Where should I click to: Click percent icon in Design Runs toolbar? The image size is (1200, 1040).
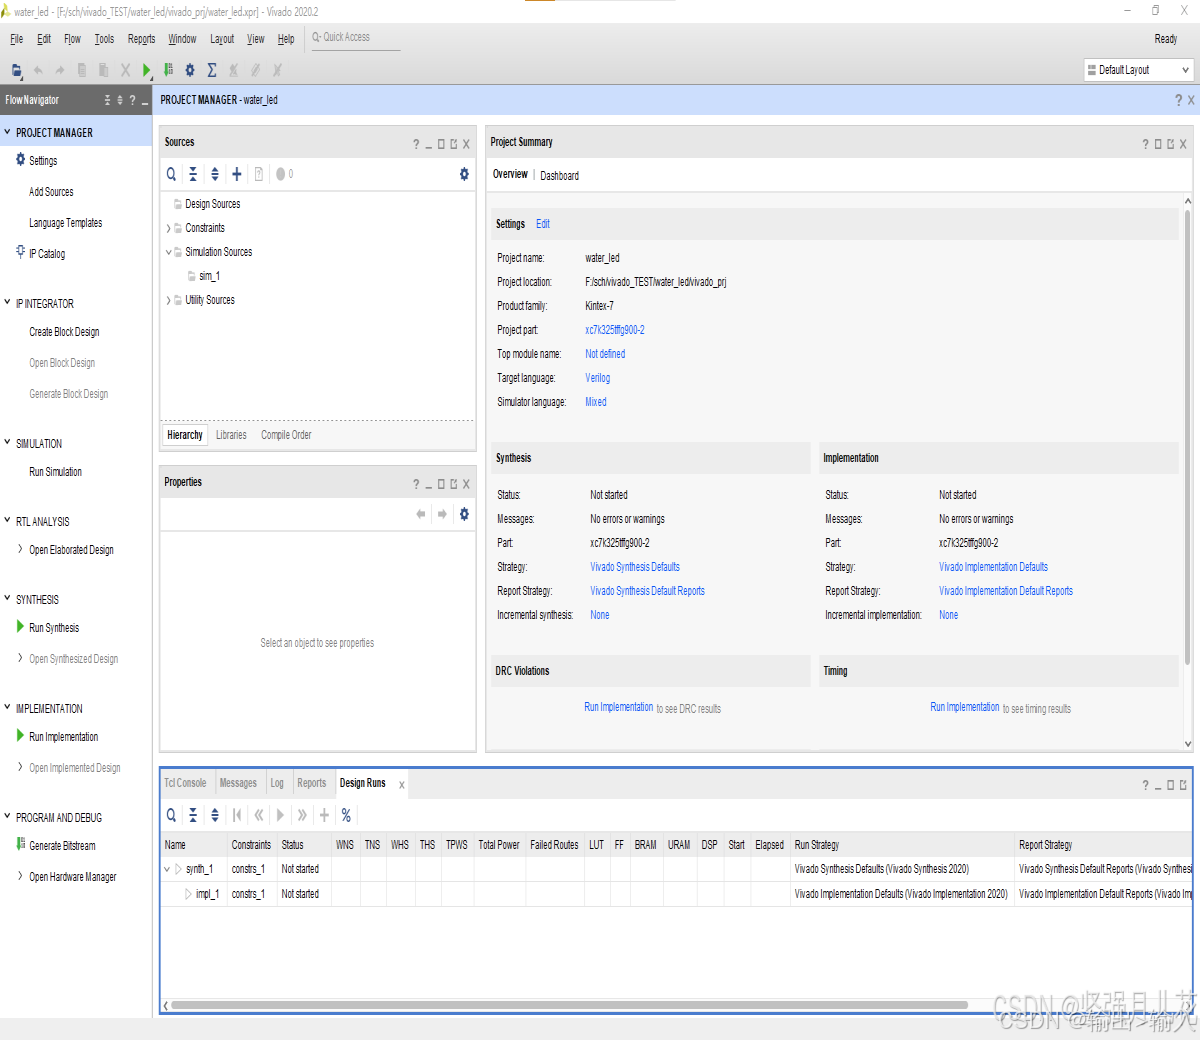click(x=346, y=815)
